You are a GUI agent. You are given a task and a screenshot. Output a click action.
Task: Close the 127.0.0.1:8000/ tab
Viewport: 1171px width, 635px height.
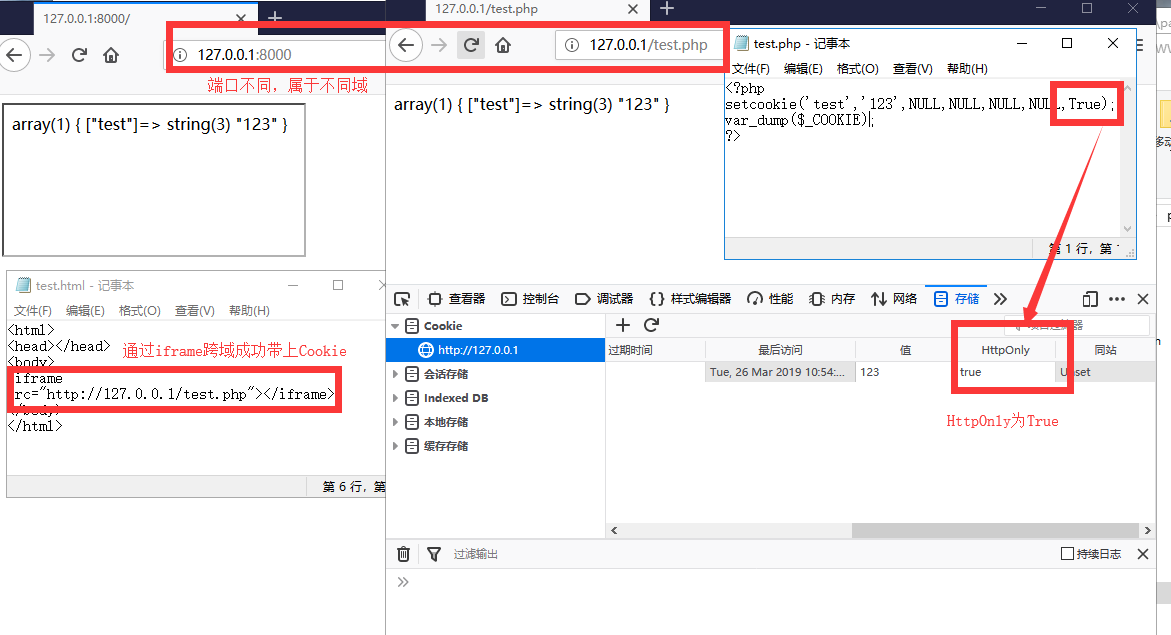click(240, 18)
